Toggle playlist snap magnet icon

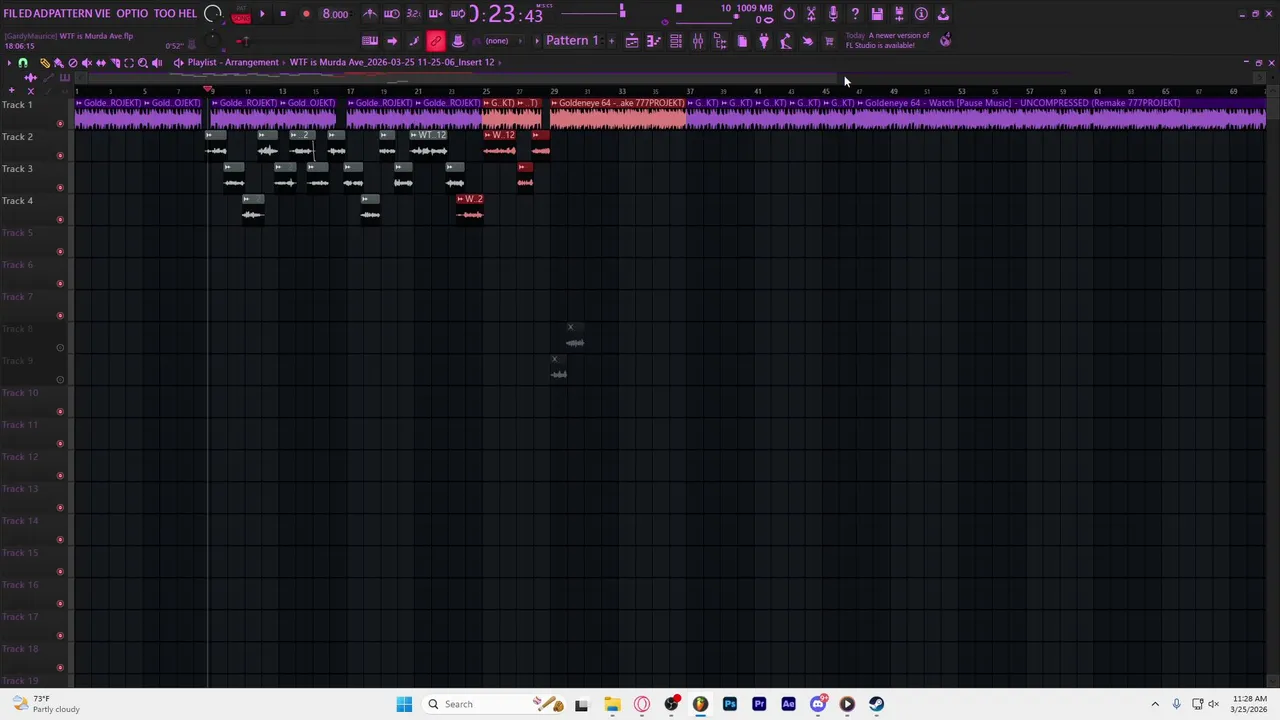[x=23, y=62]
